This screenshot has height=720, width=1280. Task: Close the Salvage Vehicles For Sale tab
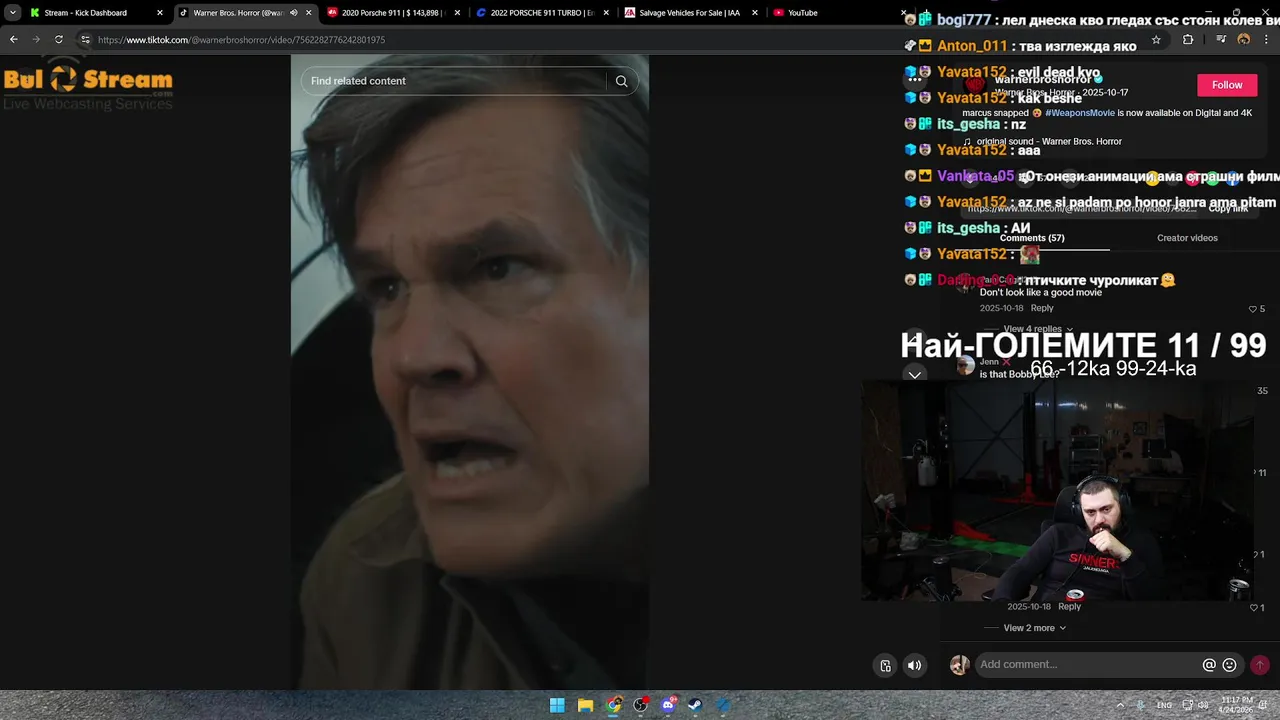coord(754,13)
